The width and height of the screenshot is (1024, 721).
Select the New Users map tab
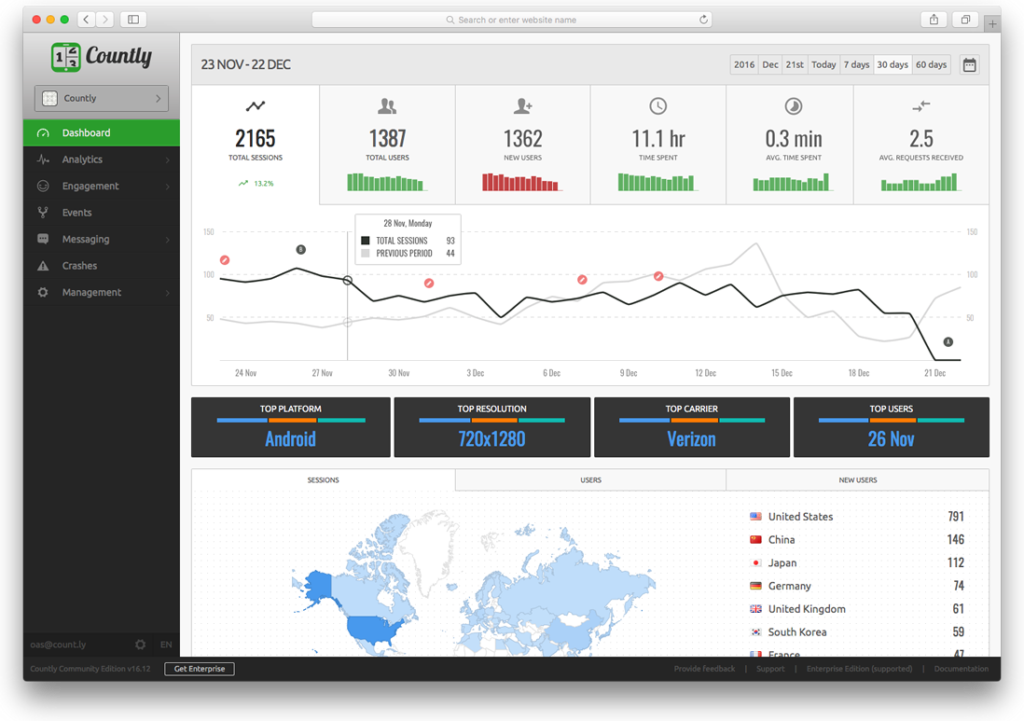tap(857, 480)
